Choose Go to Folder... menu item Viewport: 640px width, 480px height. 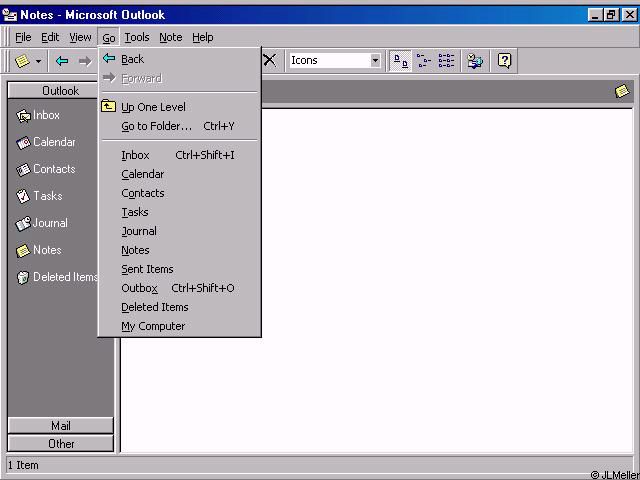[x=179, y=126]
